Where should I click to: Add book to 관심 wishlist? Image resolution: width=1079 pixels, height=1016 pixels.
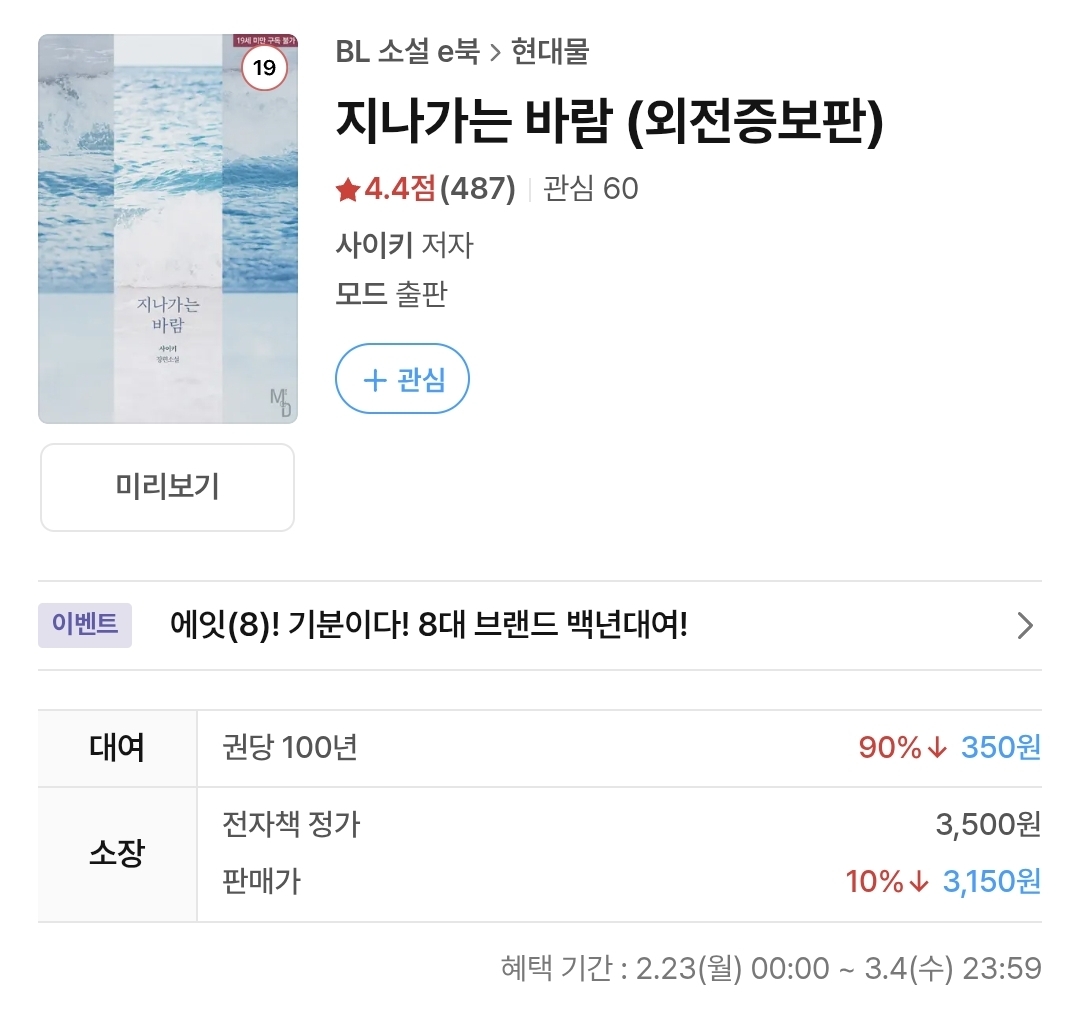(x=403, y=379)
